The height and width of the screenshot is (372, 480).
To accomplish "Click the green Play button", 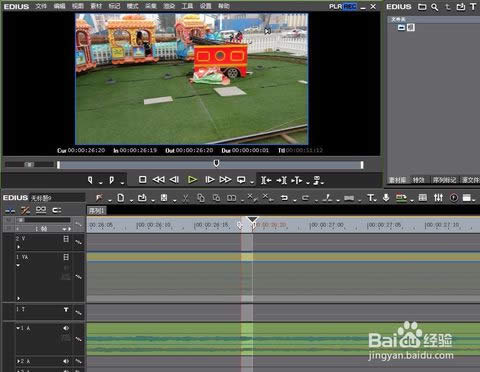I will tap(192, 180).
